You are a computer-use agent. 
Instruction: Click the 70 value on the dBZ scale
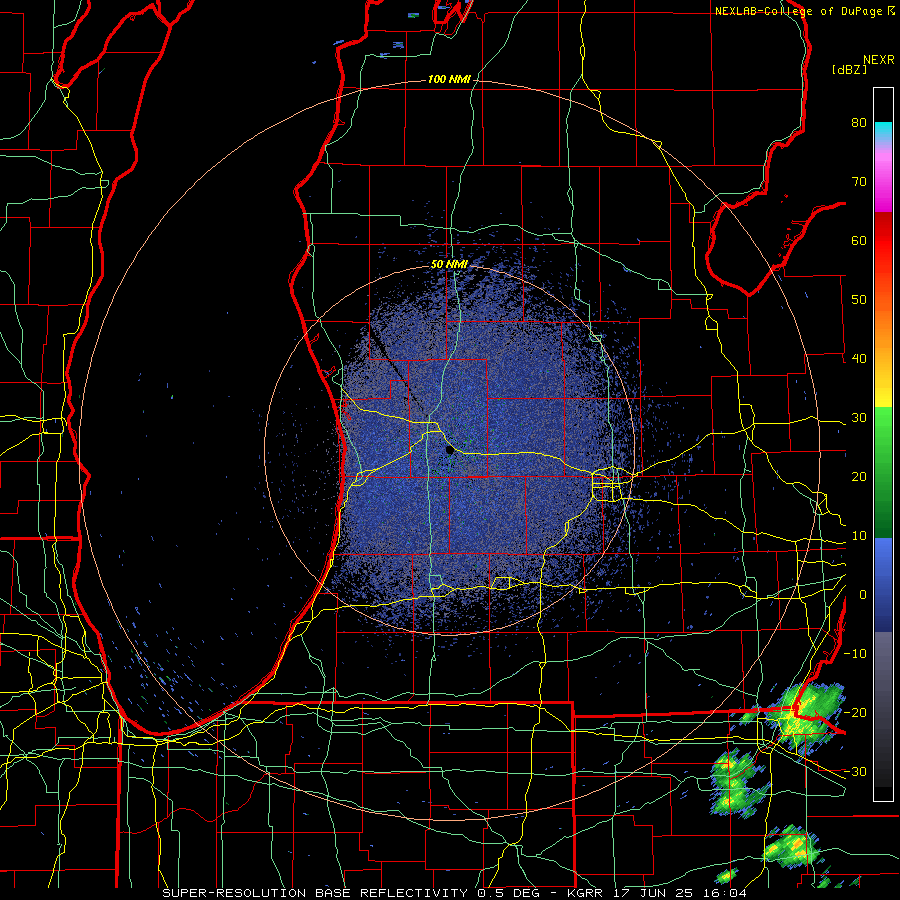pos(859,181)
